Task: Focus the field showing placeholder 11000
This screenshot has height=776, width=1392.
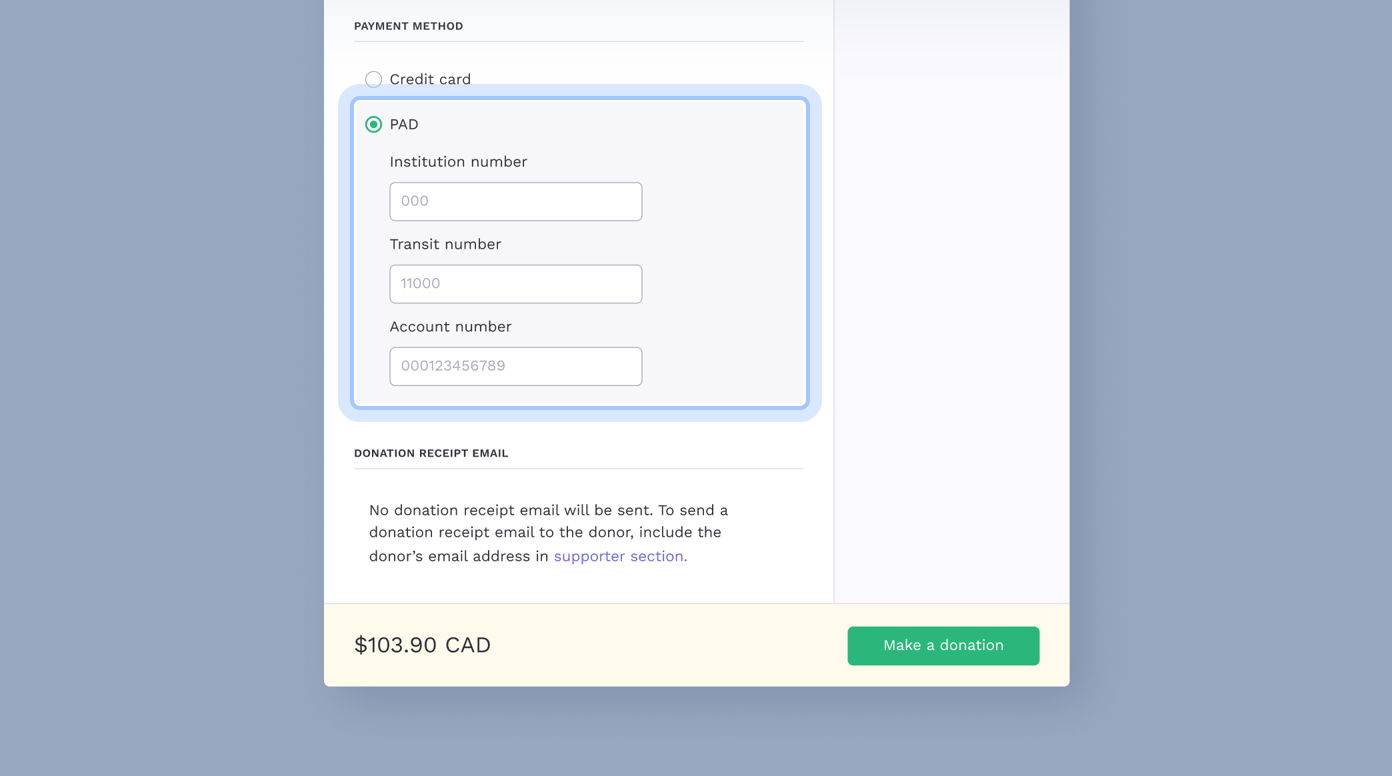Action: [x=515, y=283]
